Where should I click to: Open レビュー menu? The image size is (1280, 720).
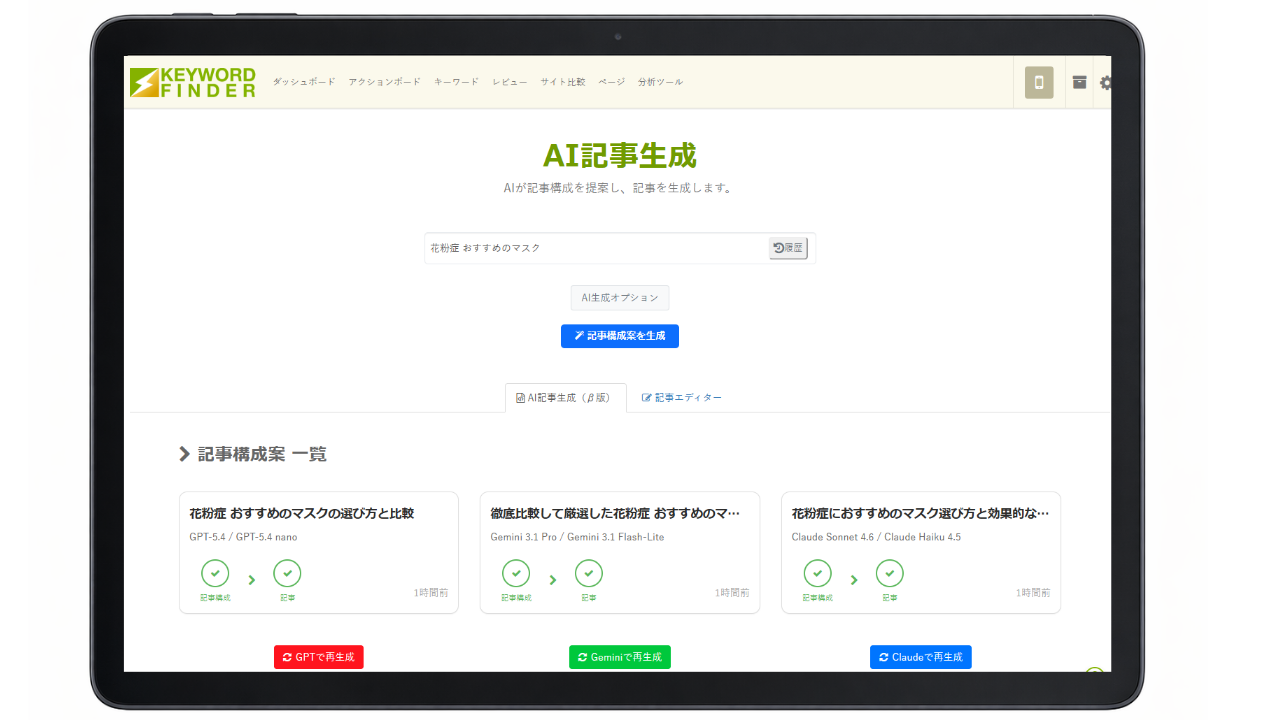510,82
